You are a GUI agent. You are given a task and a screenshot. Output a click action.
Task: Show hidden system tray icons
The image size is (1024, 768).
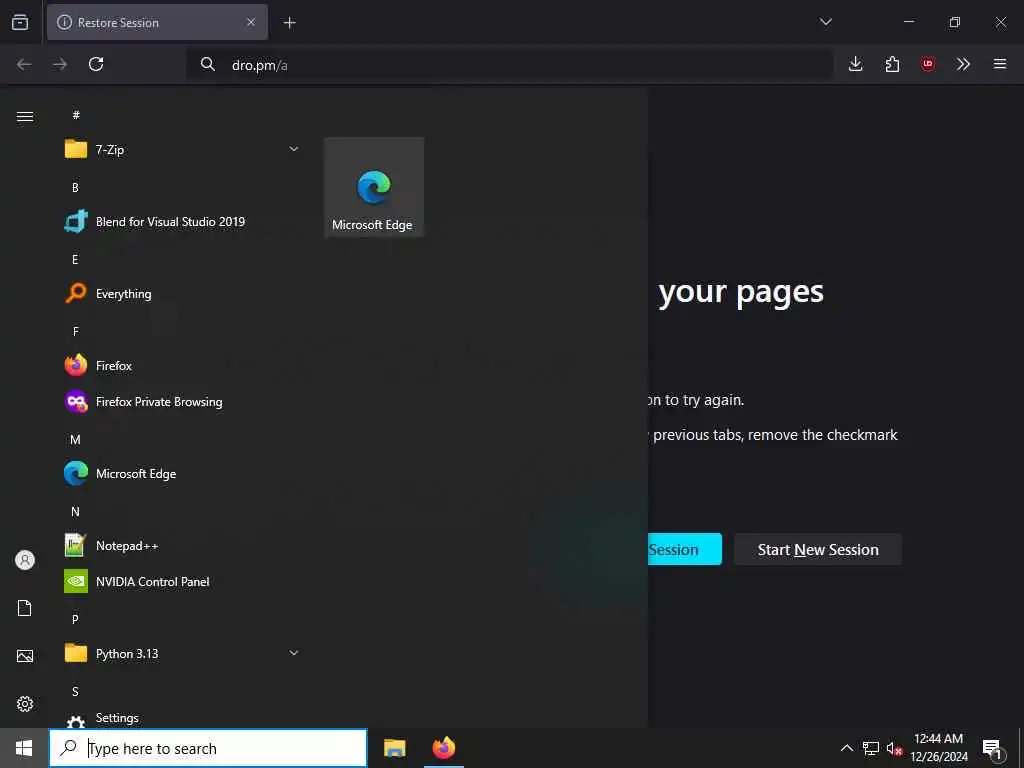point(846,748)
